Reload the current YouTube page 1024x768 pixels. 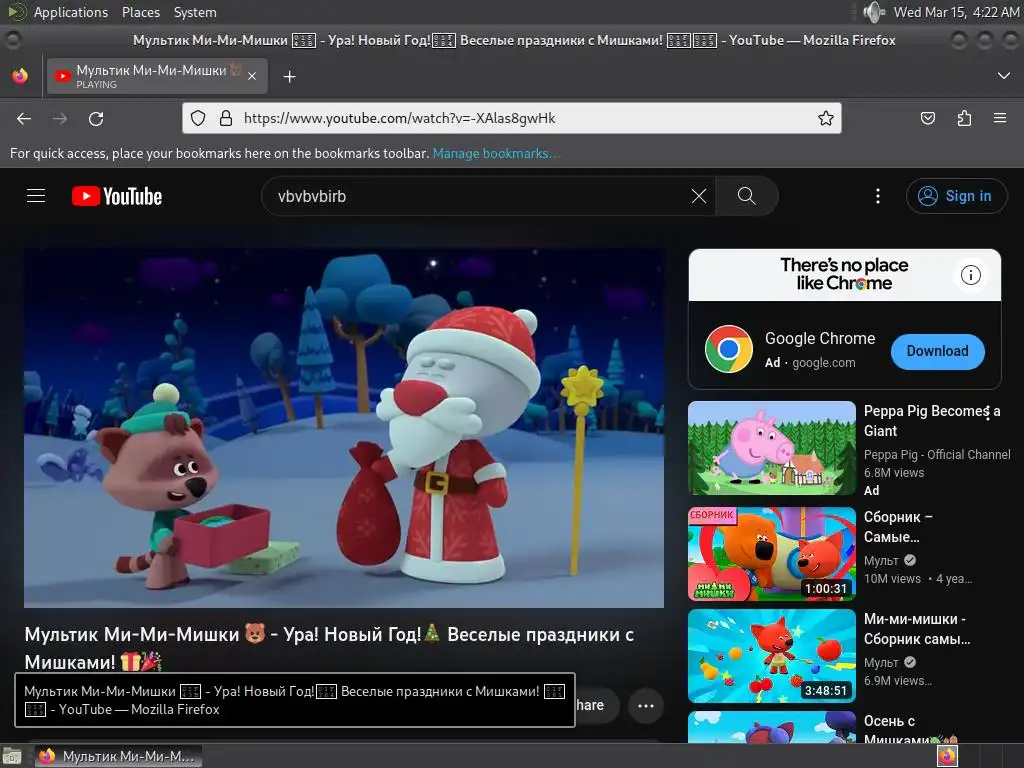[96, 118]
